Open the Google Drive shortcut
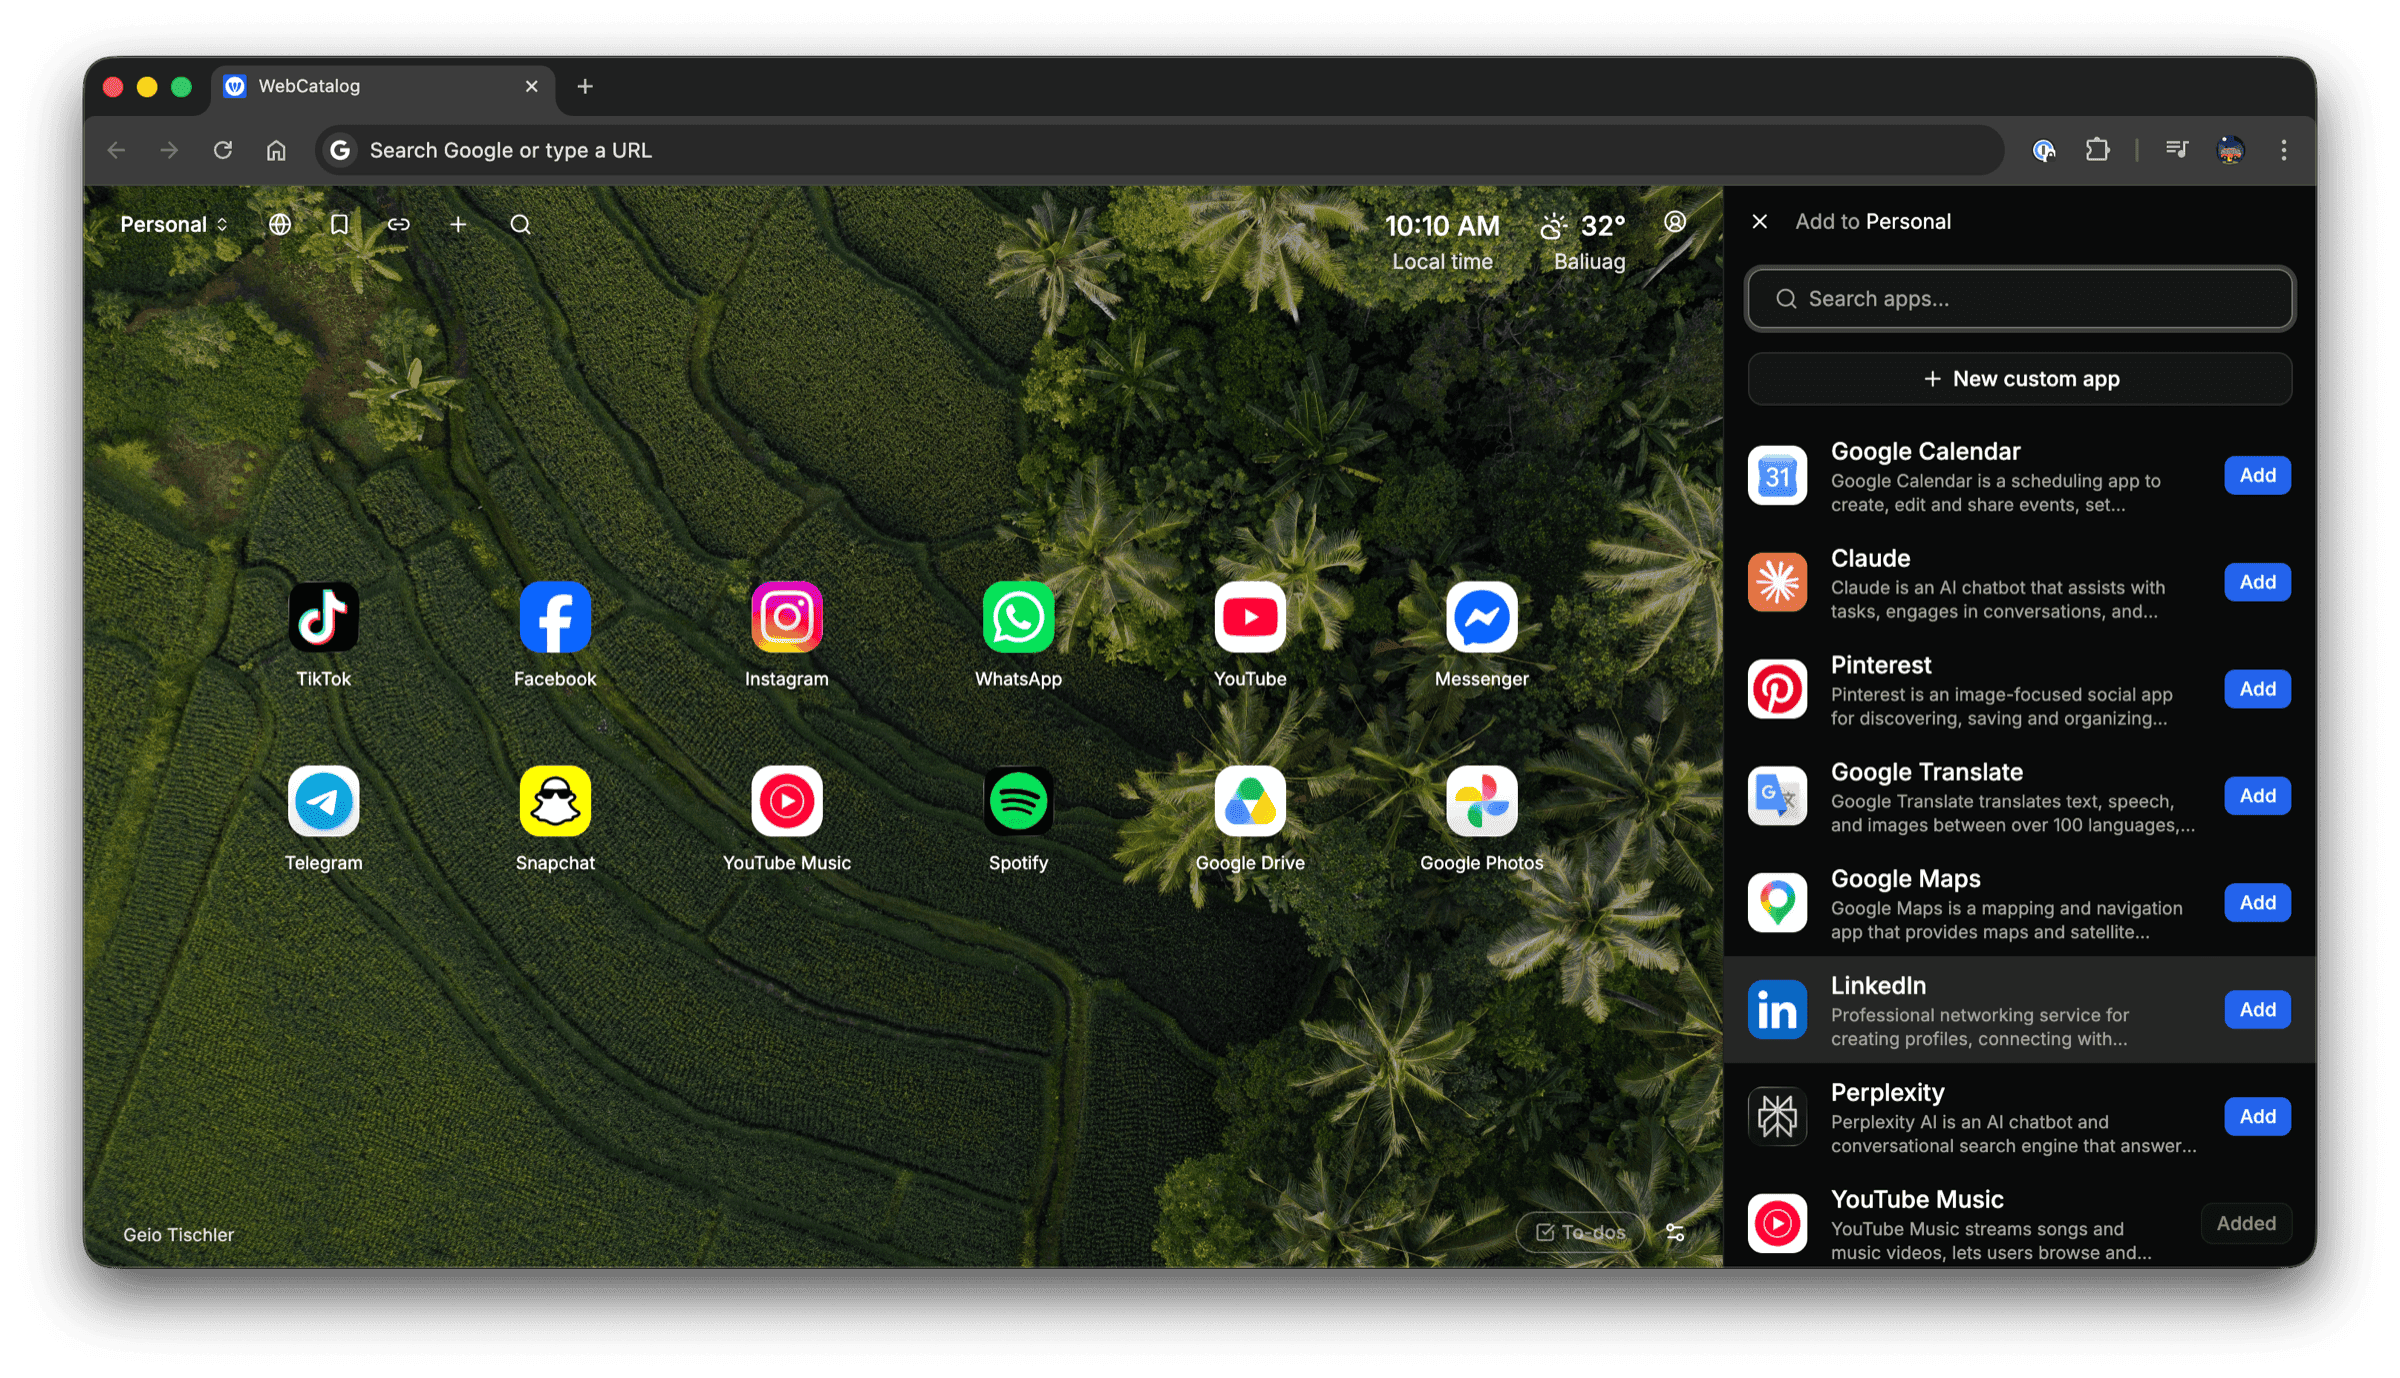The height and width of the screenshot is (1378, 2400). pos(1250,801)
